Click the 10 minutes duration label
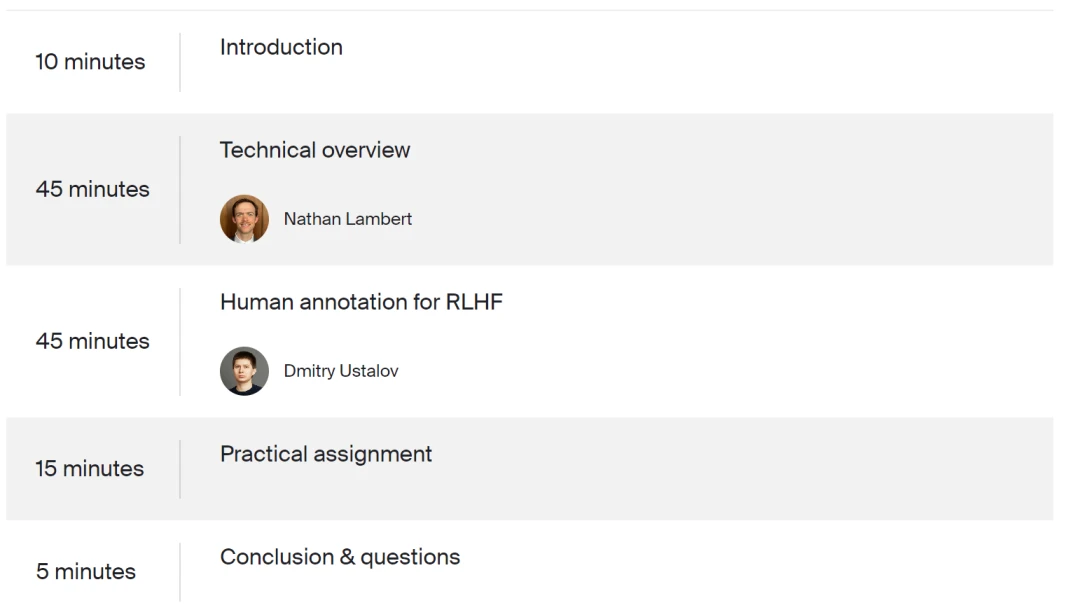This screenshot has width=1080, height=610. tap(90, 62)
